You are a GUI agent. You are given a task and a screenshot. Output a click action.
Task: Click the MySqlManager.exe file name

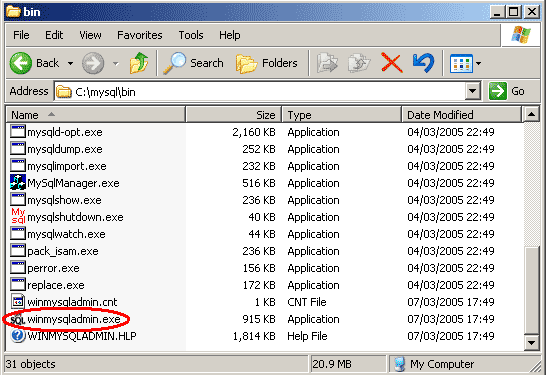point(73,183)
